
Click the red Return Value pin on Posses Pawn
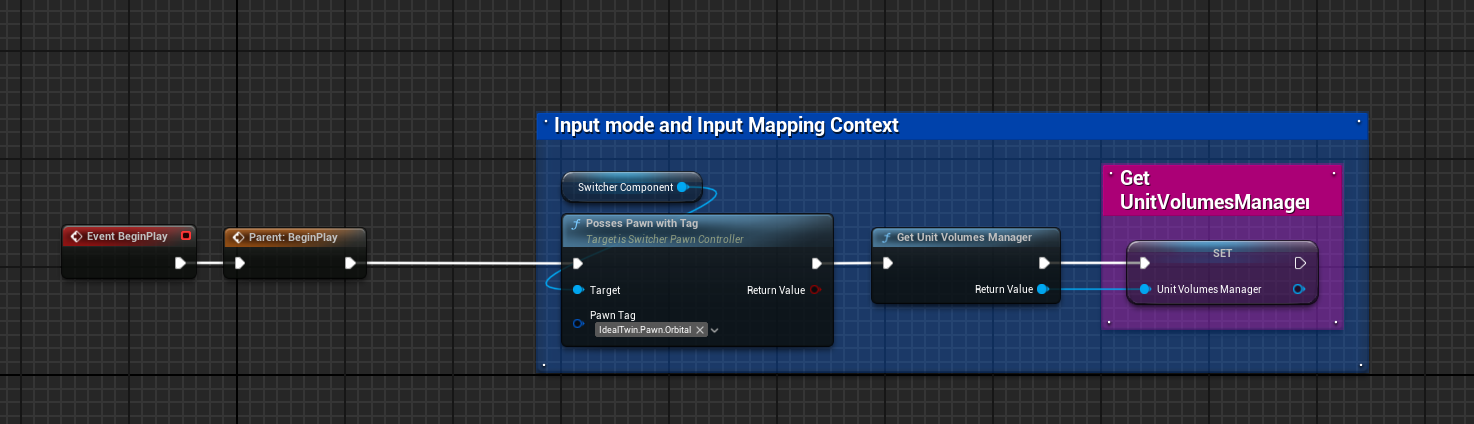[x=815, y=290]
